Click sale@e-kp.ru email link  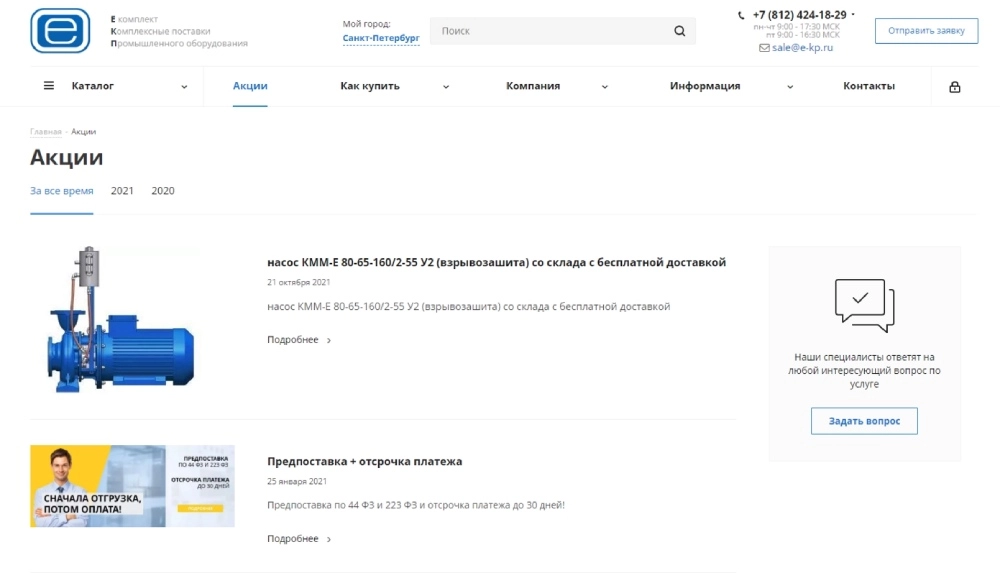pos(802,48)
